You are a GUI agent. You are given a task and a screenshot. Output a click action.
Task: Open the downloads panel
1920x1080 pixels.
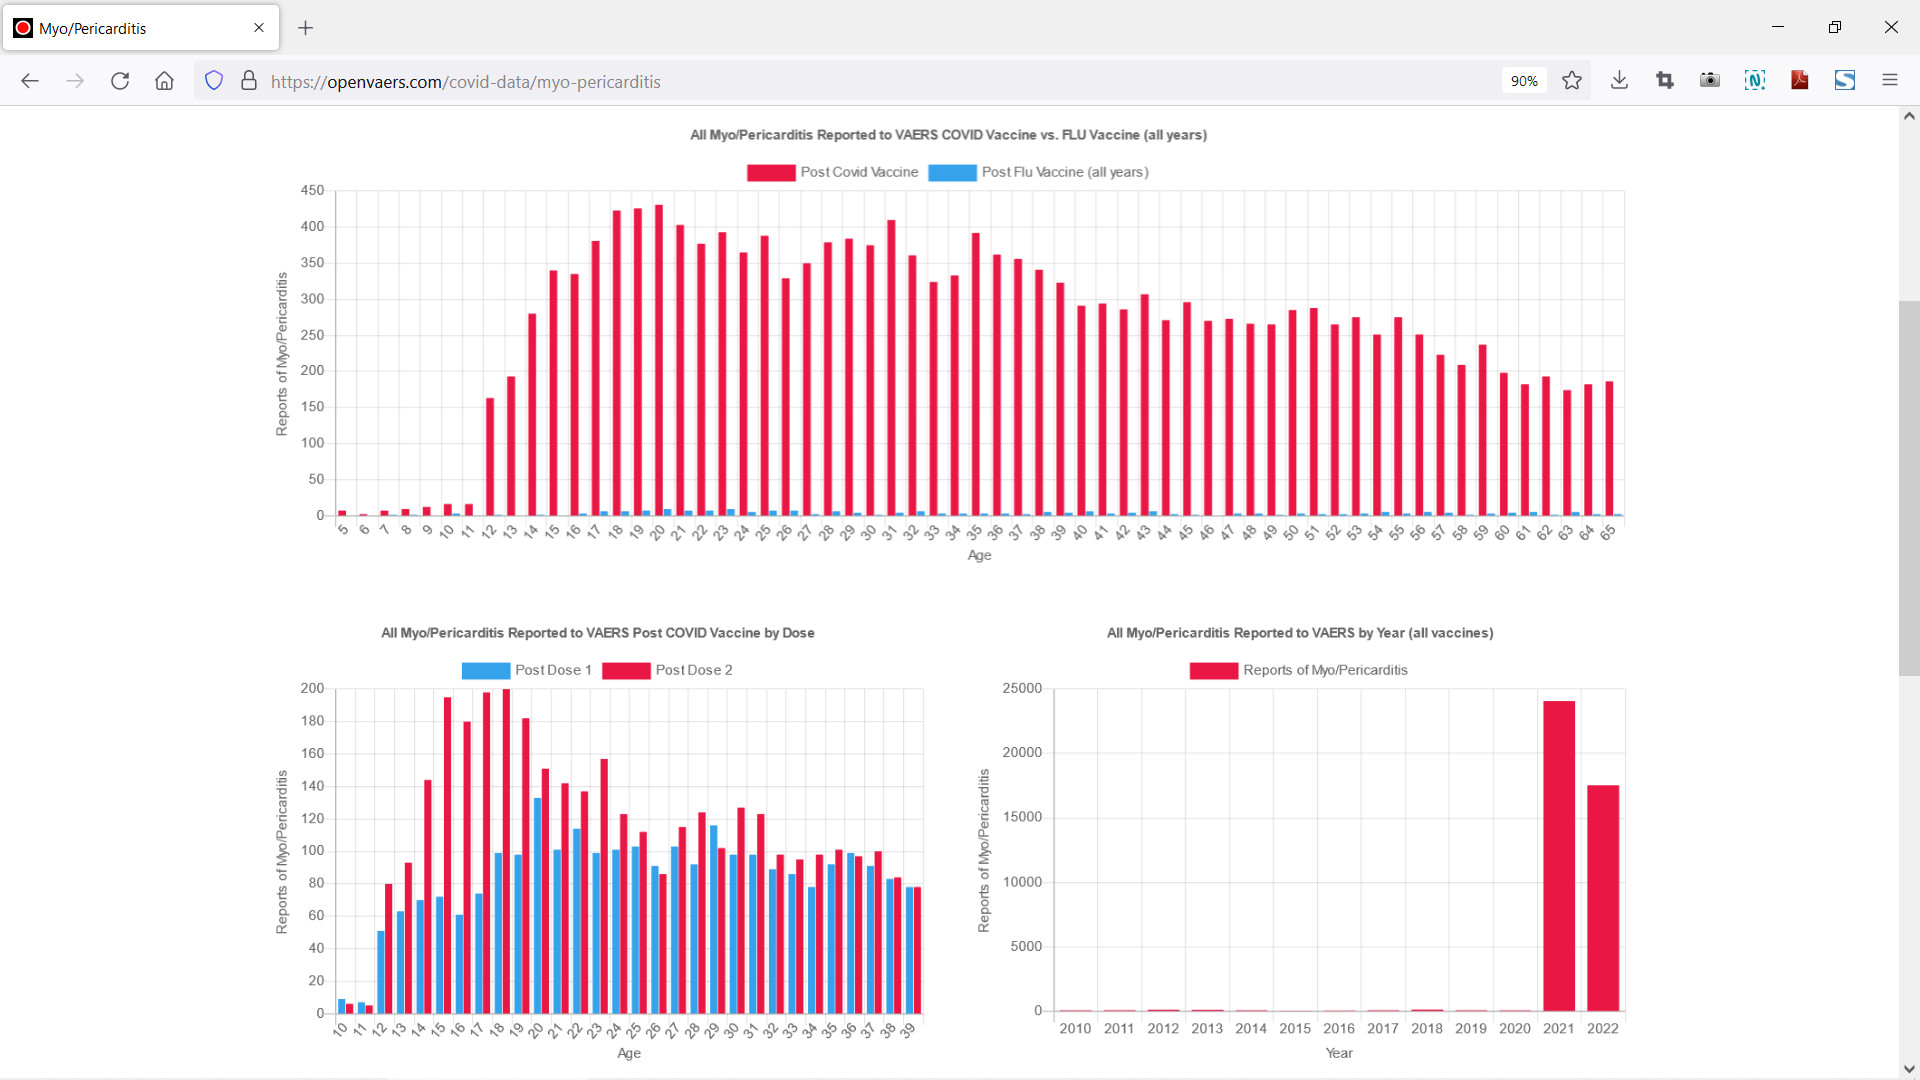1619,81
